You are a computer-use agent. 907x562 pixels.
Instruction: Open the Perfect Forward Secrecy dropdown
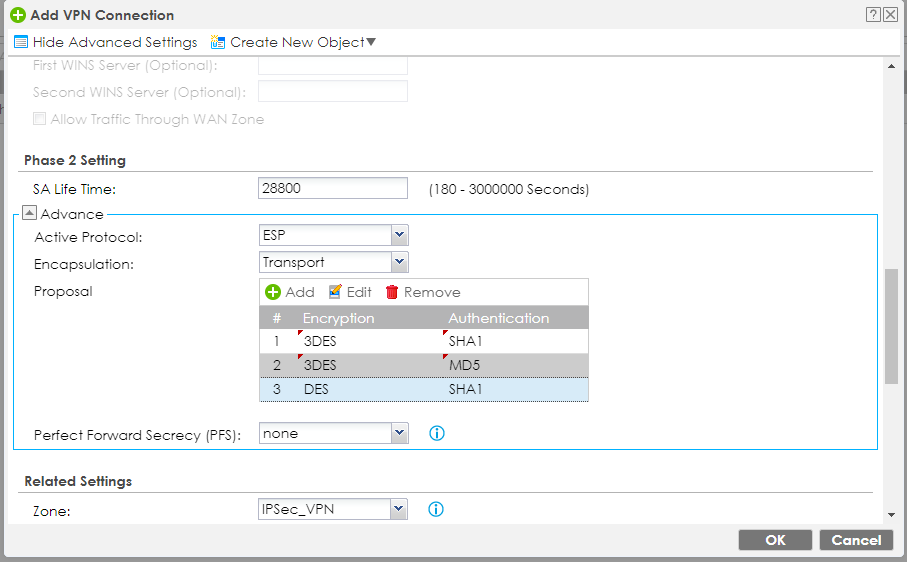[399, 434]
